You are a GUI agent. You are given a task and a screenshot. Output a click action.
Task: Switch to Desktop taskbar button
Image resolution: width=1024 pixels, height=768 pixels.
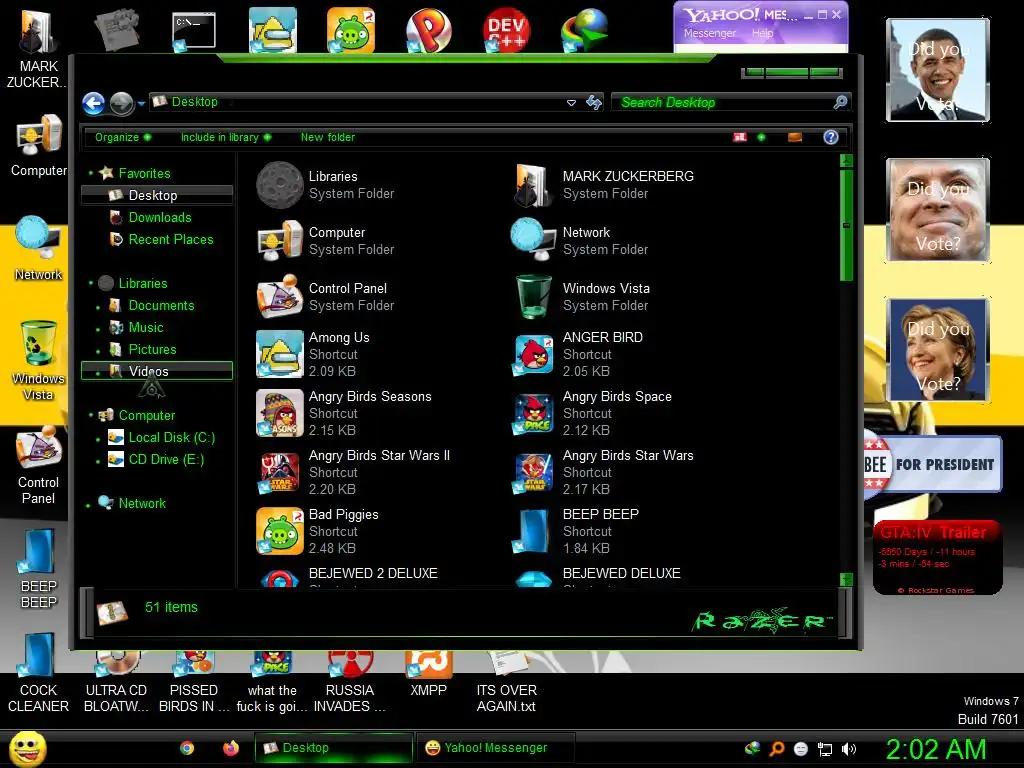[x=334, y=748]
